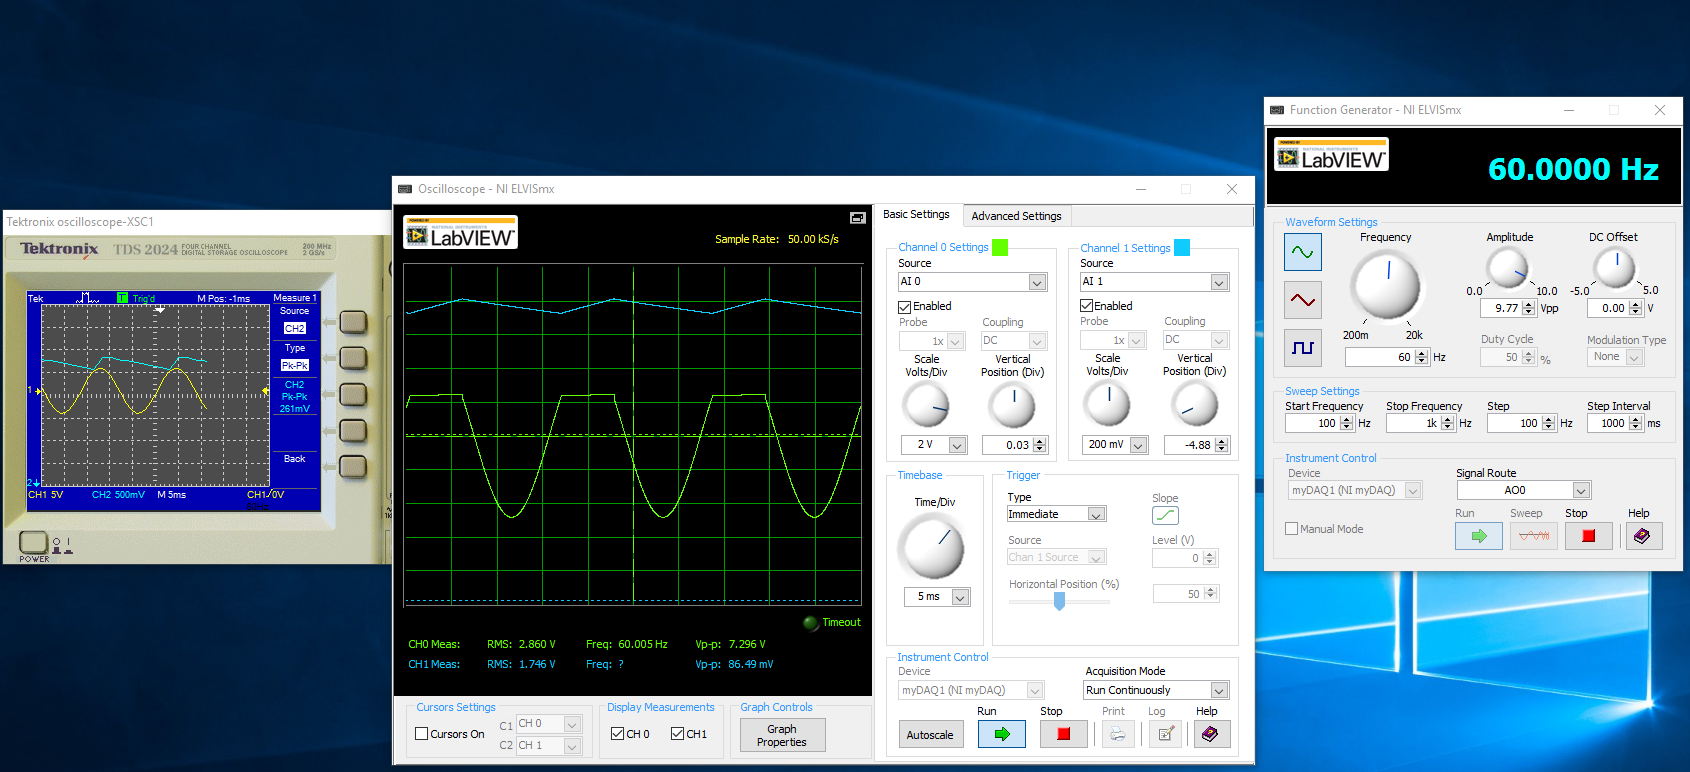Click Channel 1 Vertical Position knob

[1194, 404]
